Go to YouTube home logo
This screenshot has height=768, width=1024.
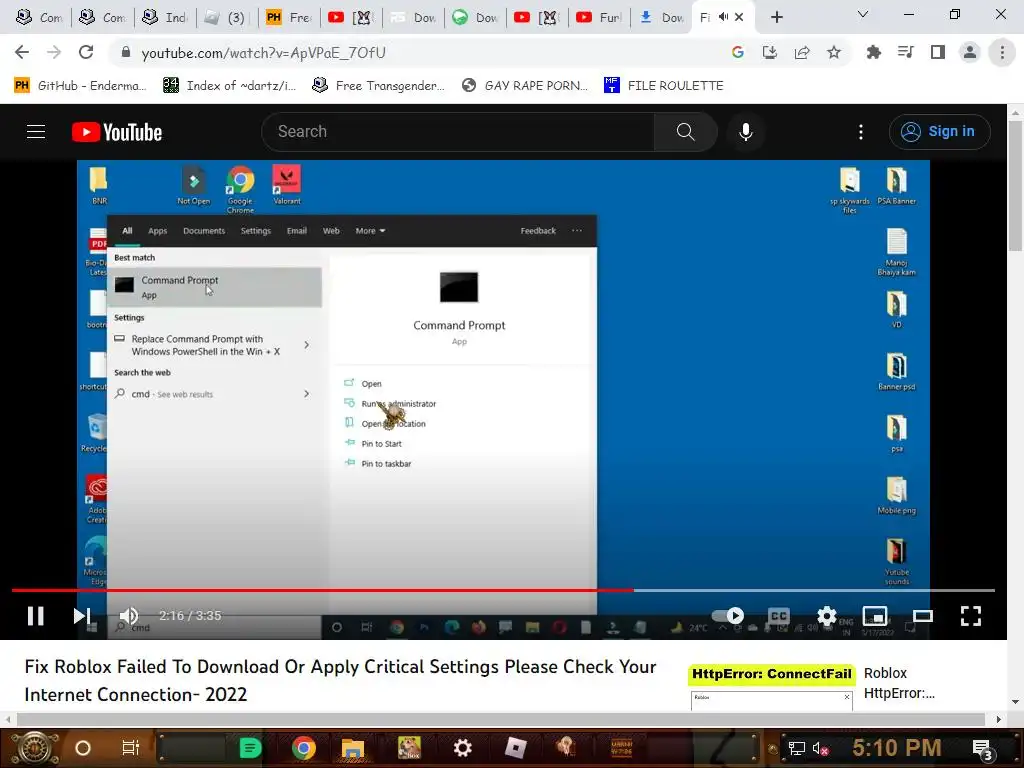click(117, 132)
